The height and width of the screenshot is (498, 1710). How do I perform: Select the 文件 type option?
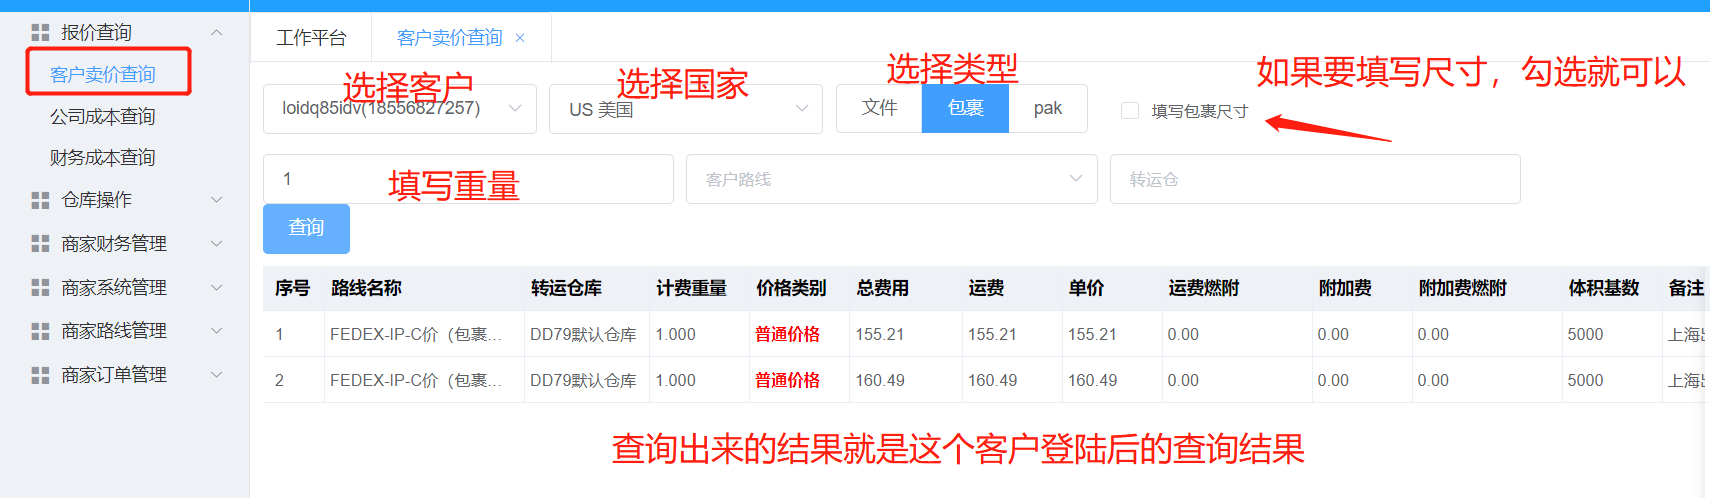(x=879, y=108)
